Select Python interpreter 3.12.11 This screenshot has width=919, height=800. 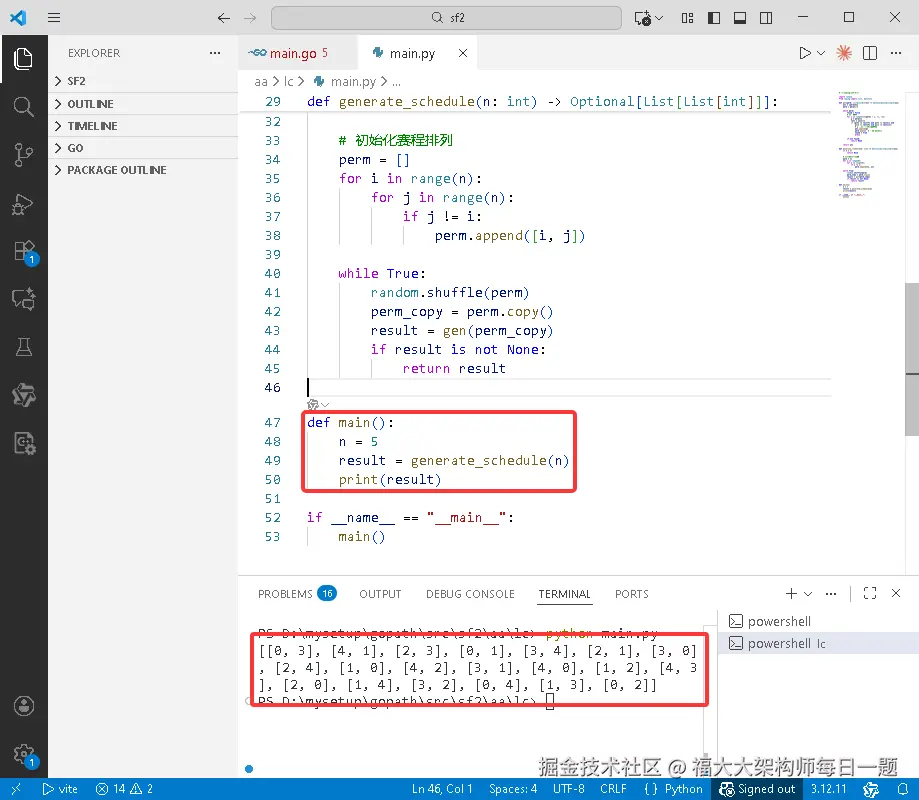click(829, 789)
